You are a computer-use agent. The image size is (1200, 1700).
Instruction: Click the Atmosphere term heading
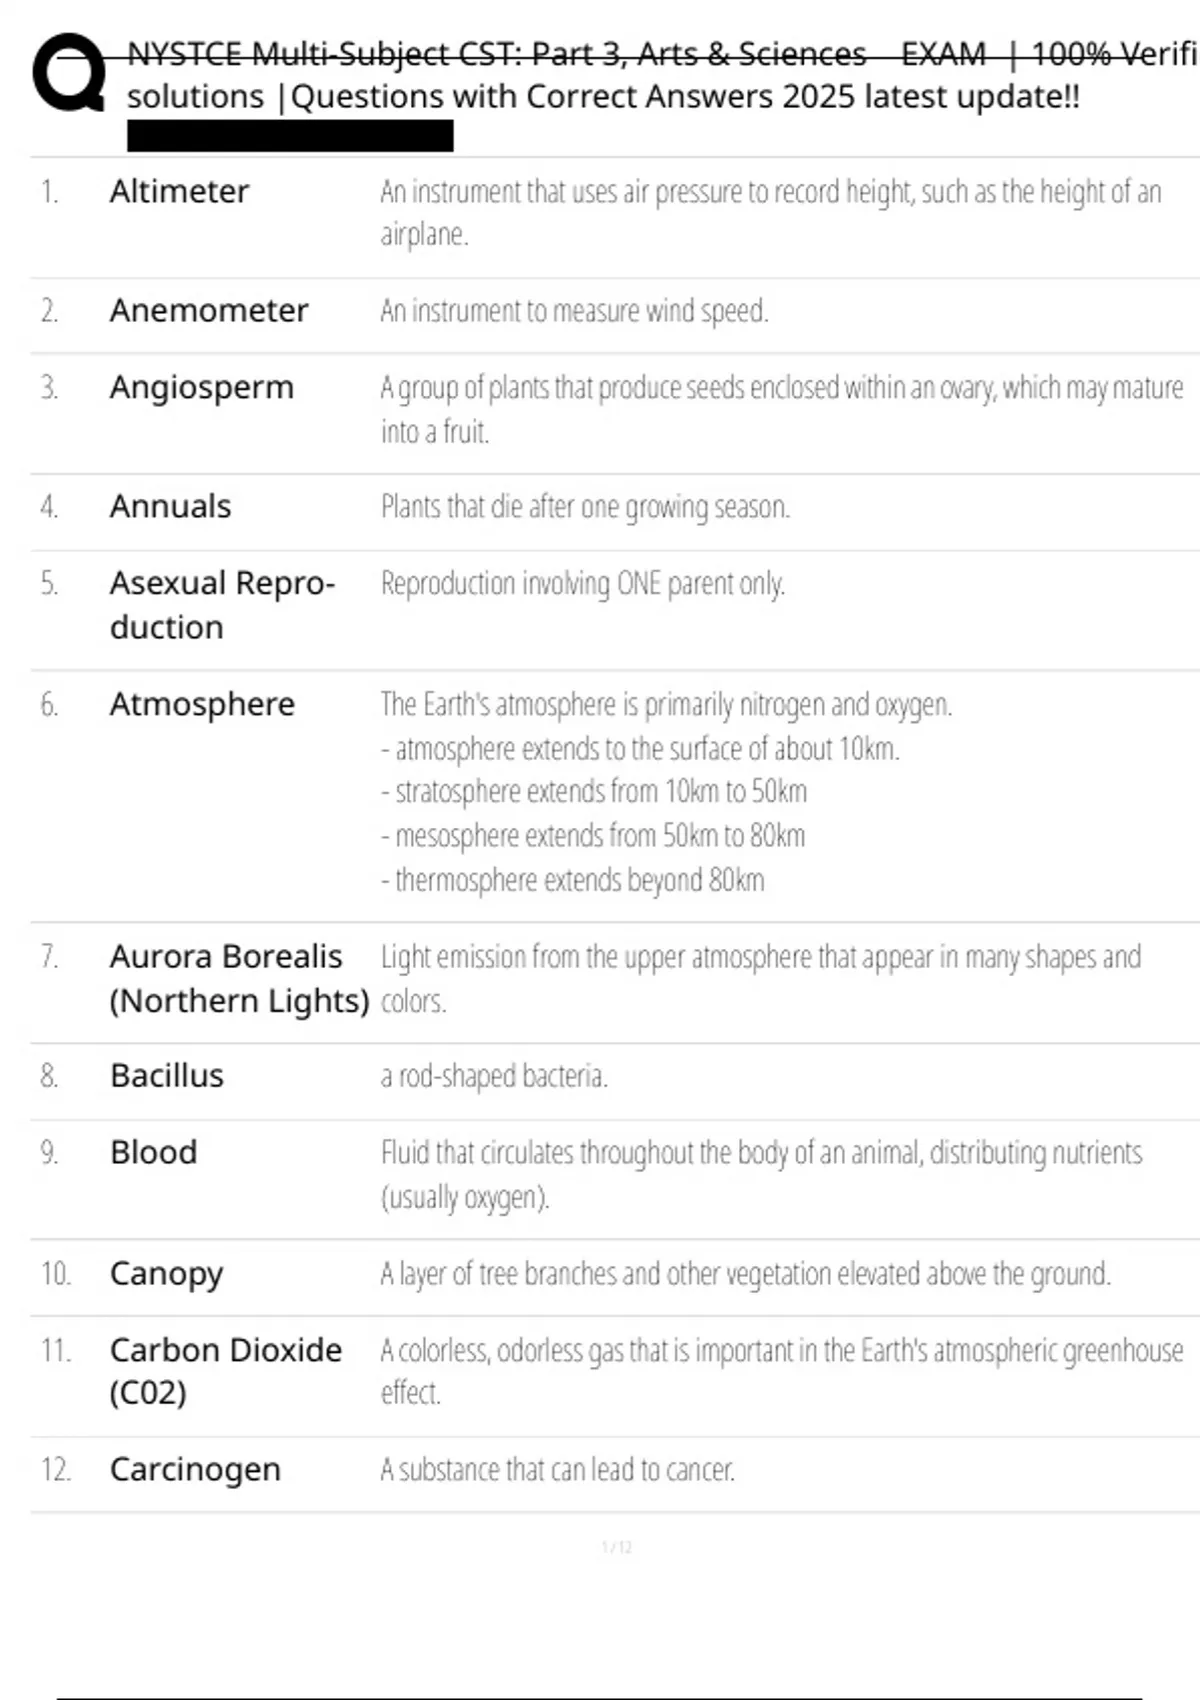[202, 704]
